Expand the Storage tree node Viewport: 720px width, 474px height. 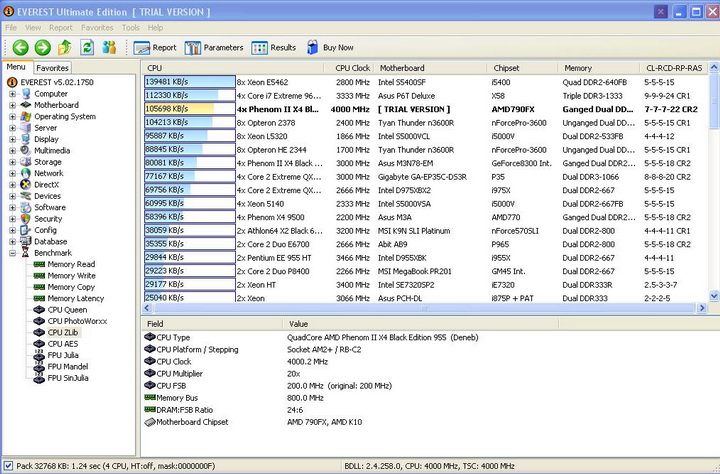point(12,162)
